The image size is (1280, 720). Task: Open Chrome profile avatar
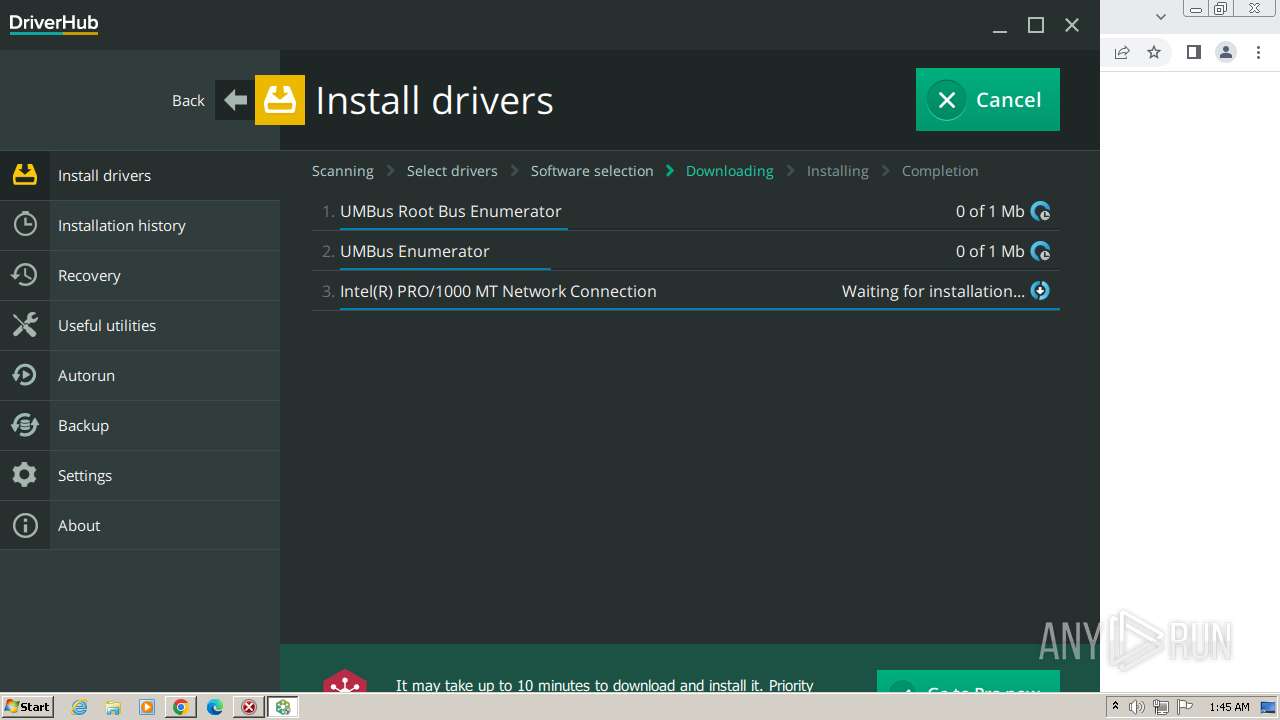tap(1226, 52)
